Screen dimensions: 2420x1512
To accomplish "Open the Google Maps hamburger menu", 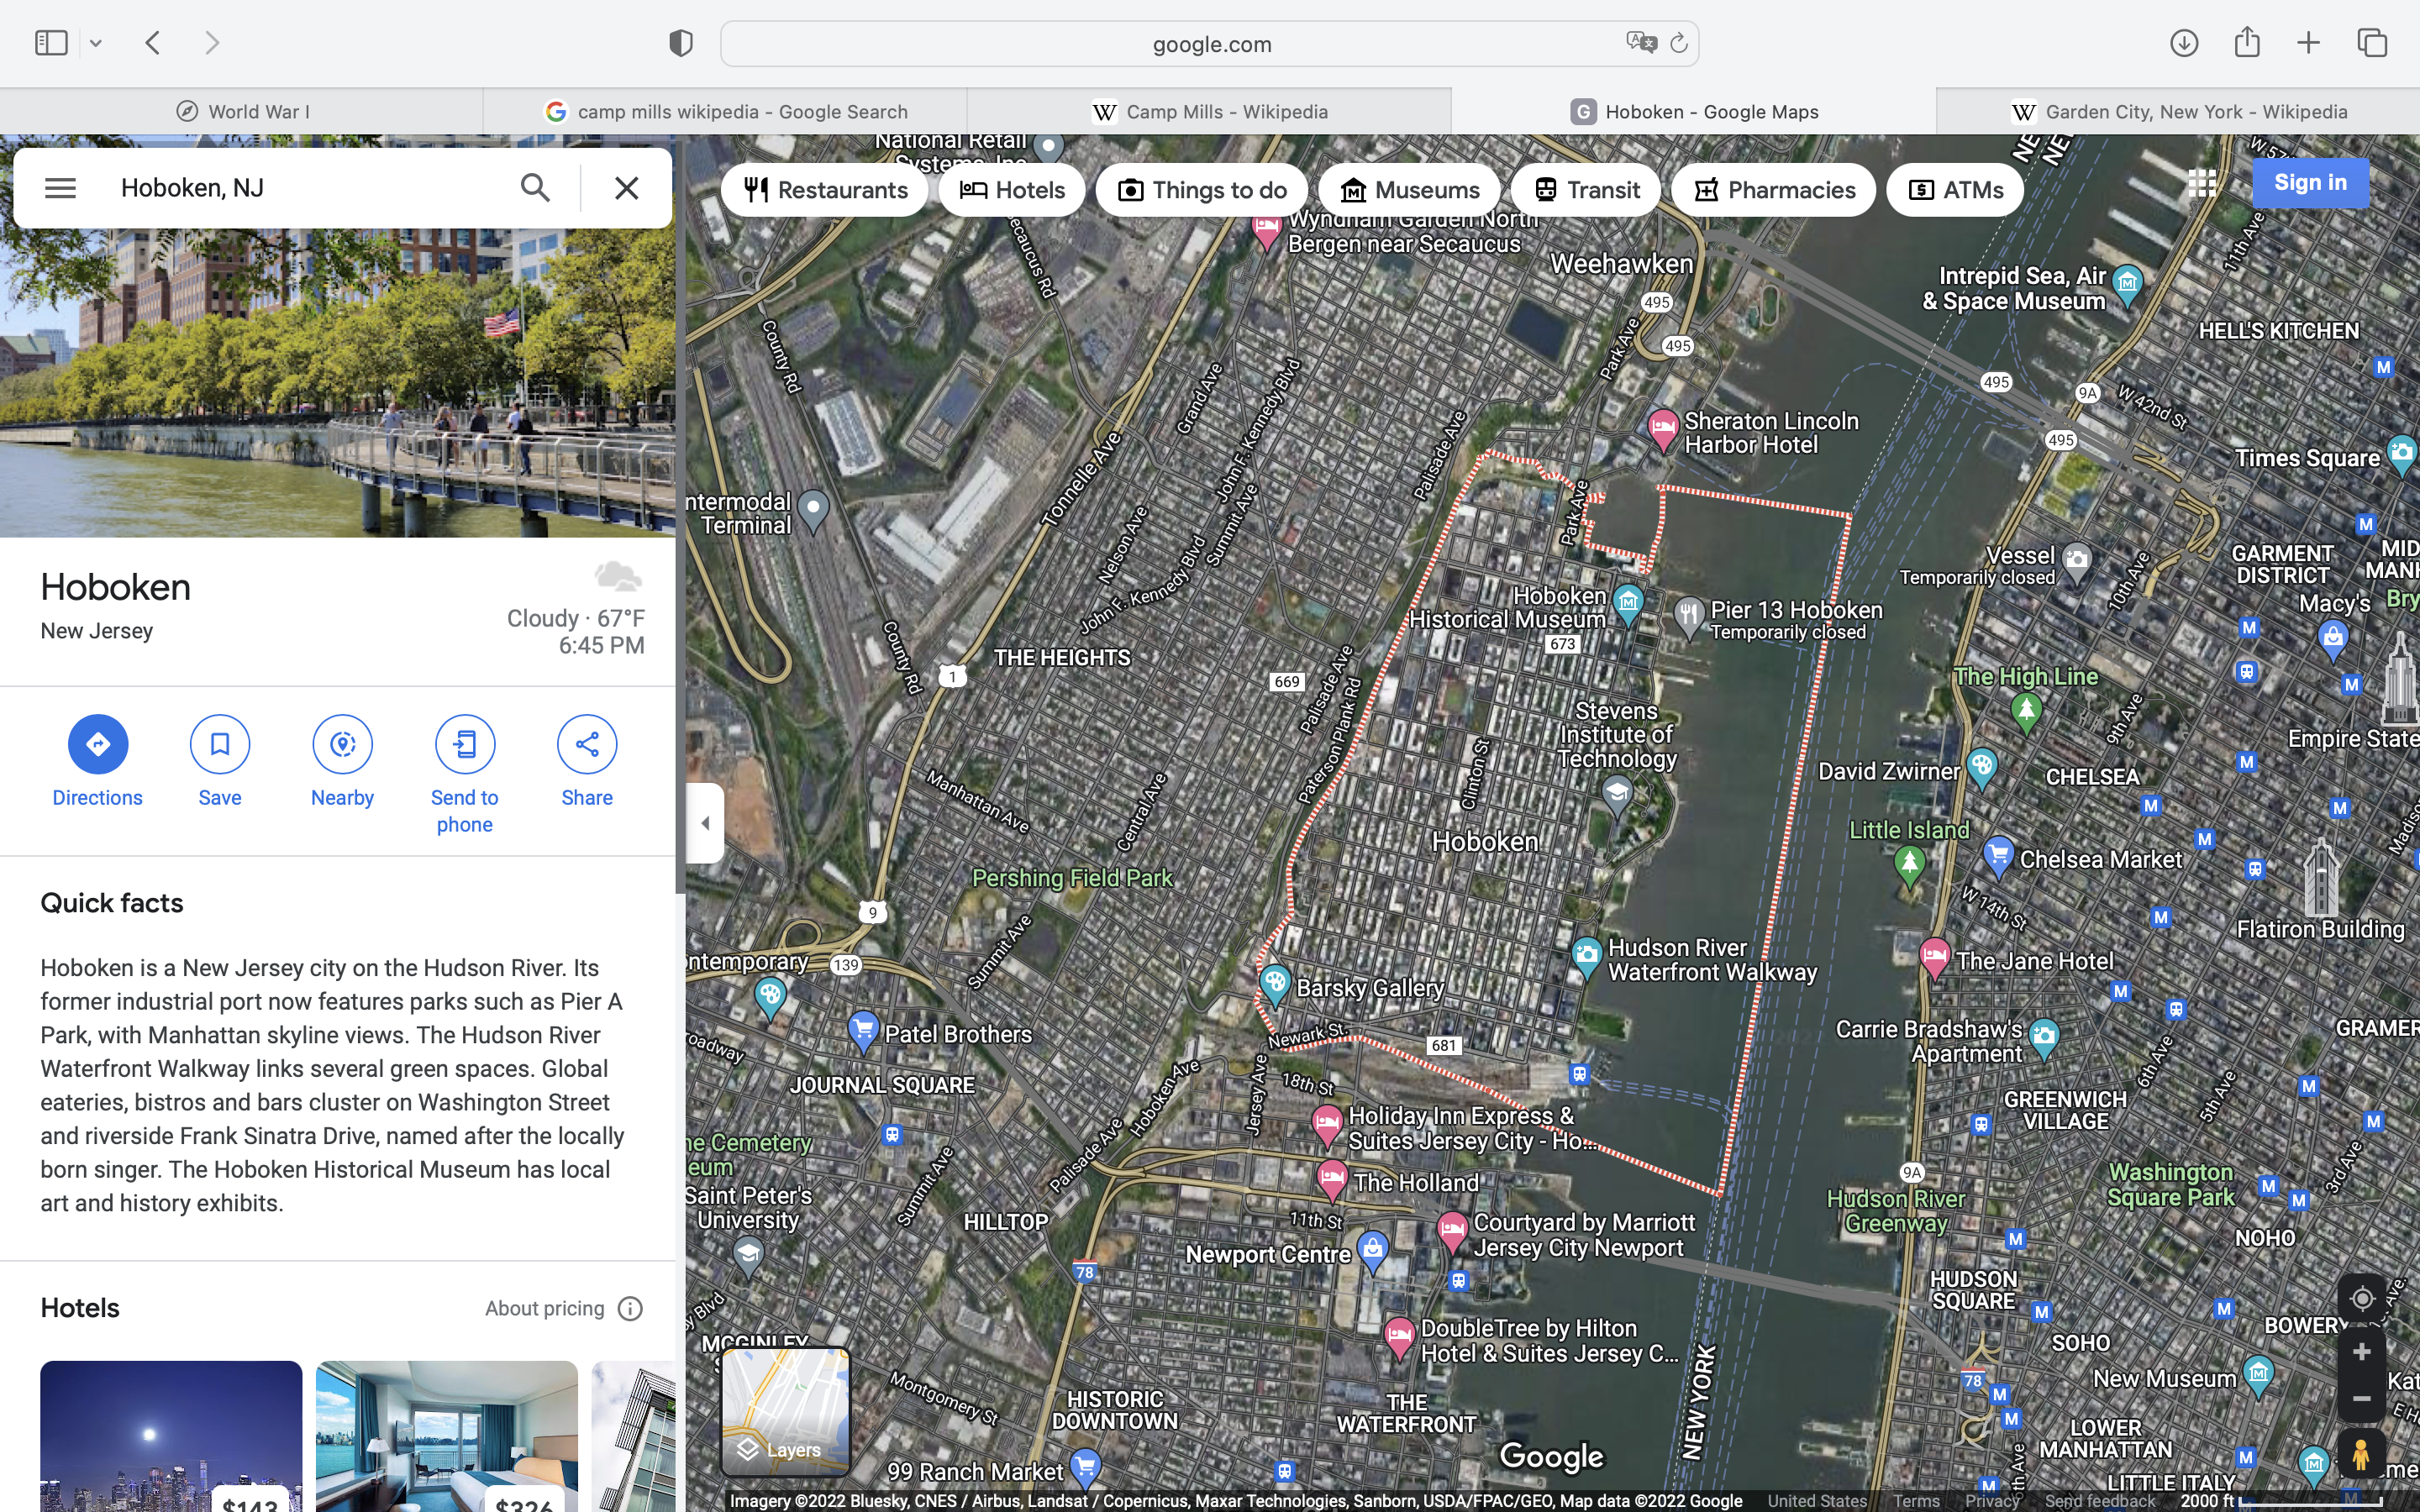I will pos(60,188).
